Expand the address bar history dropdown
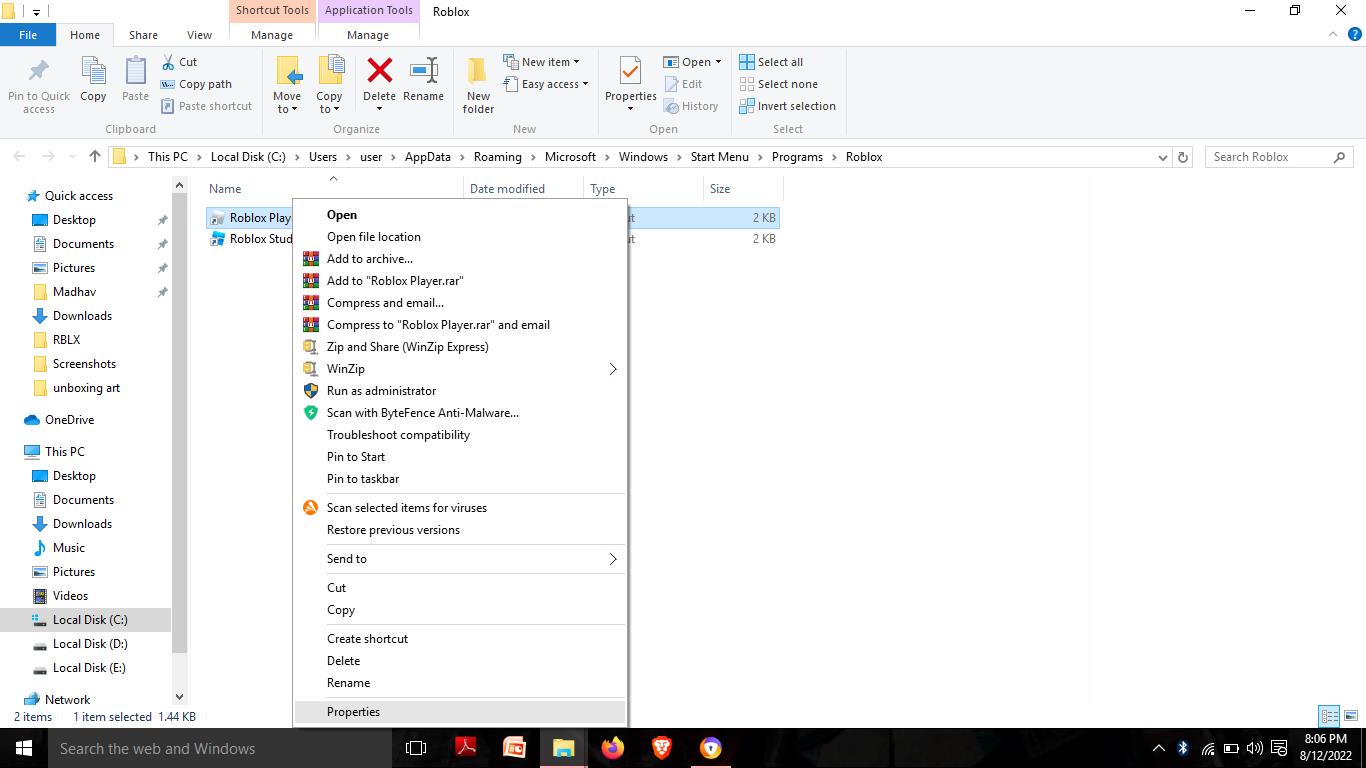 1162,157
